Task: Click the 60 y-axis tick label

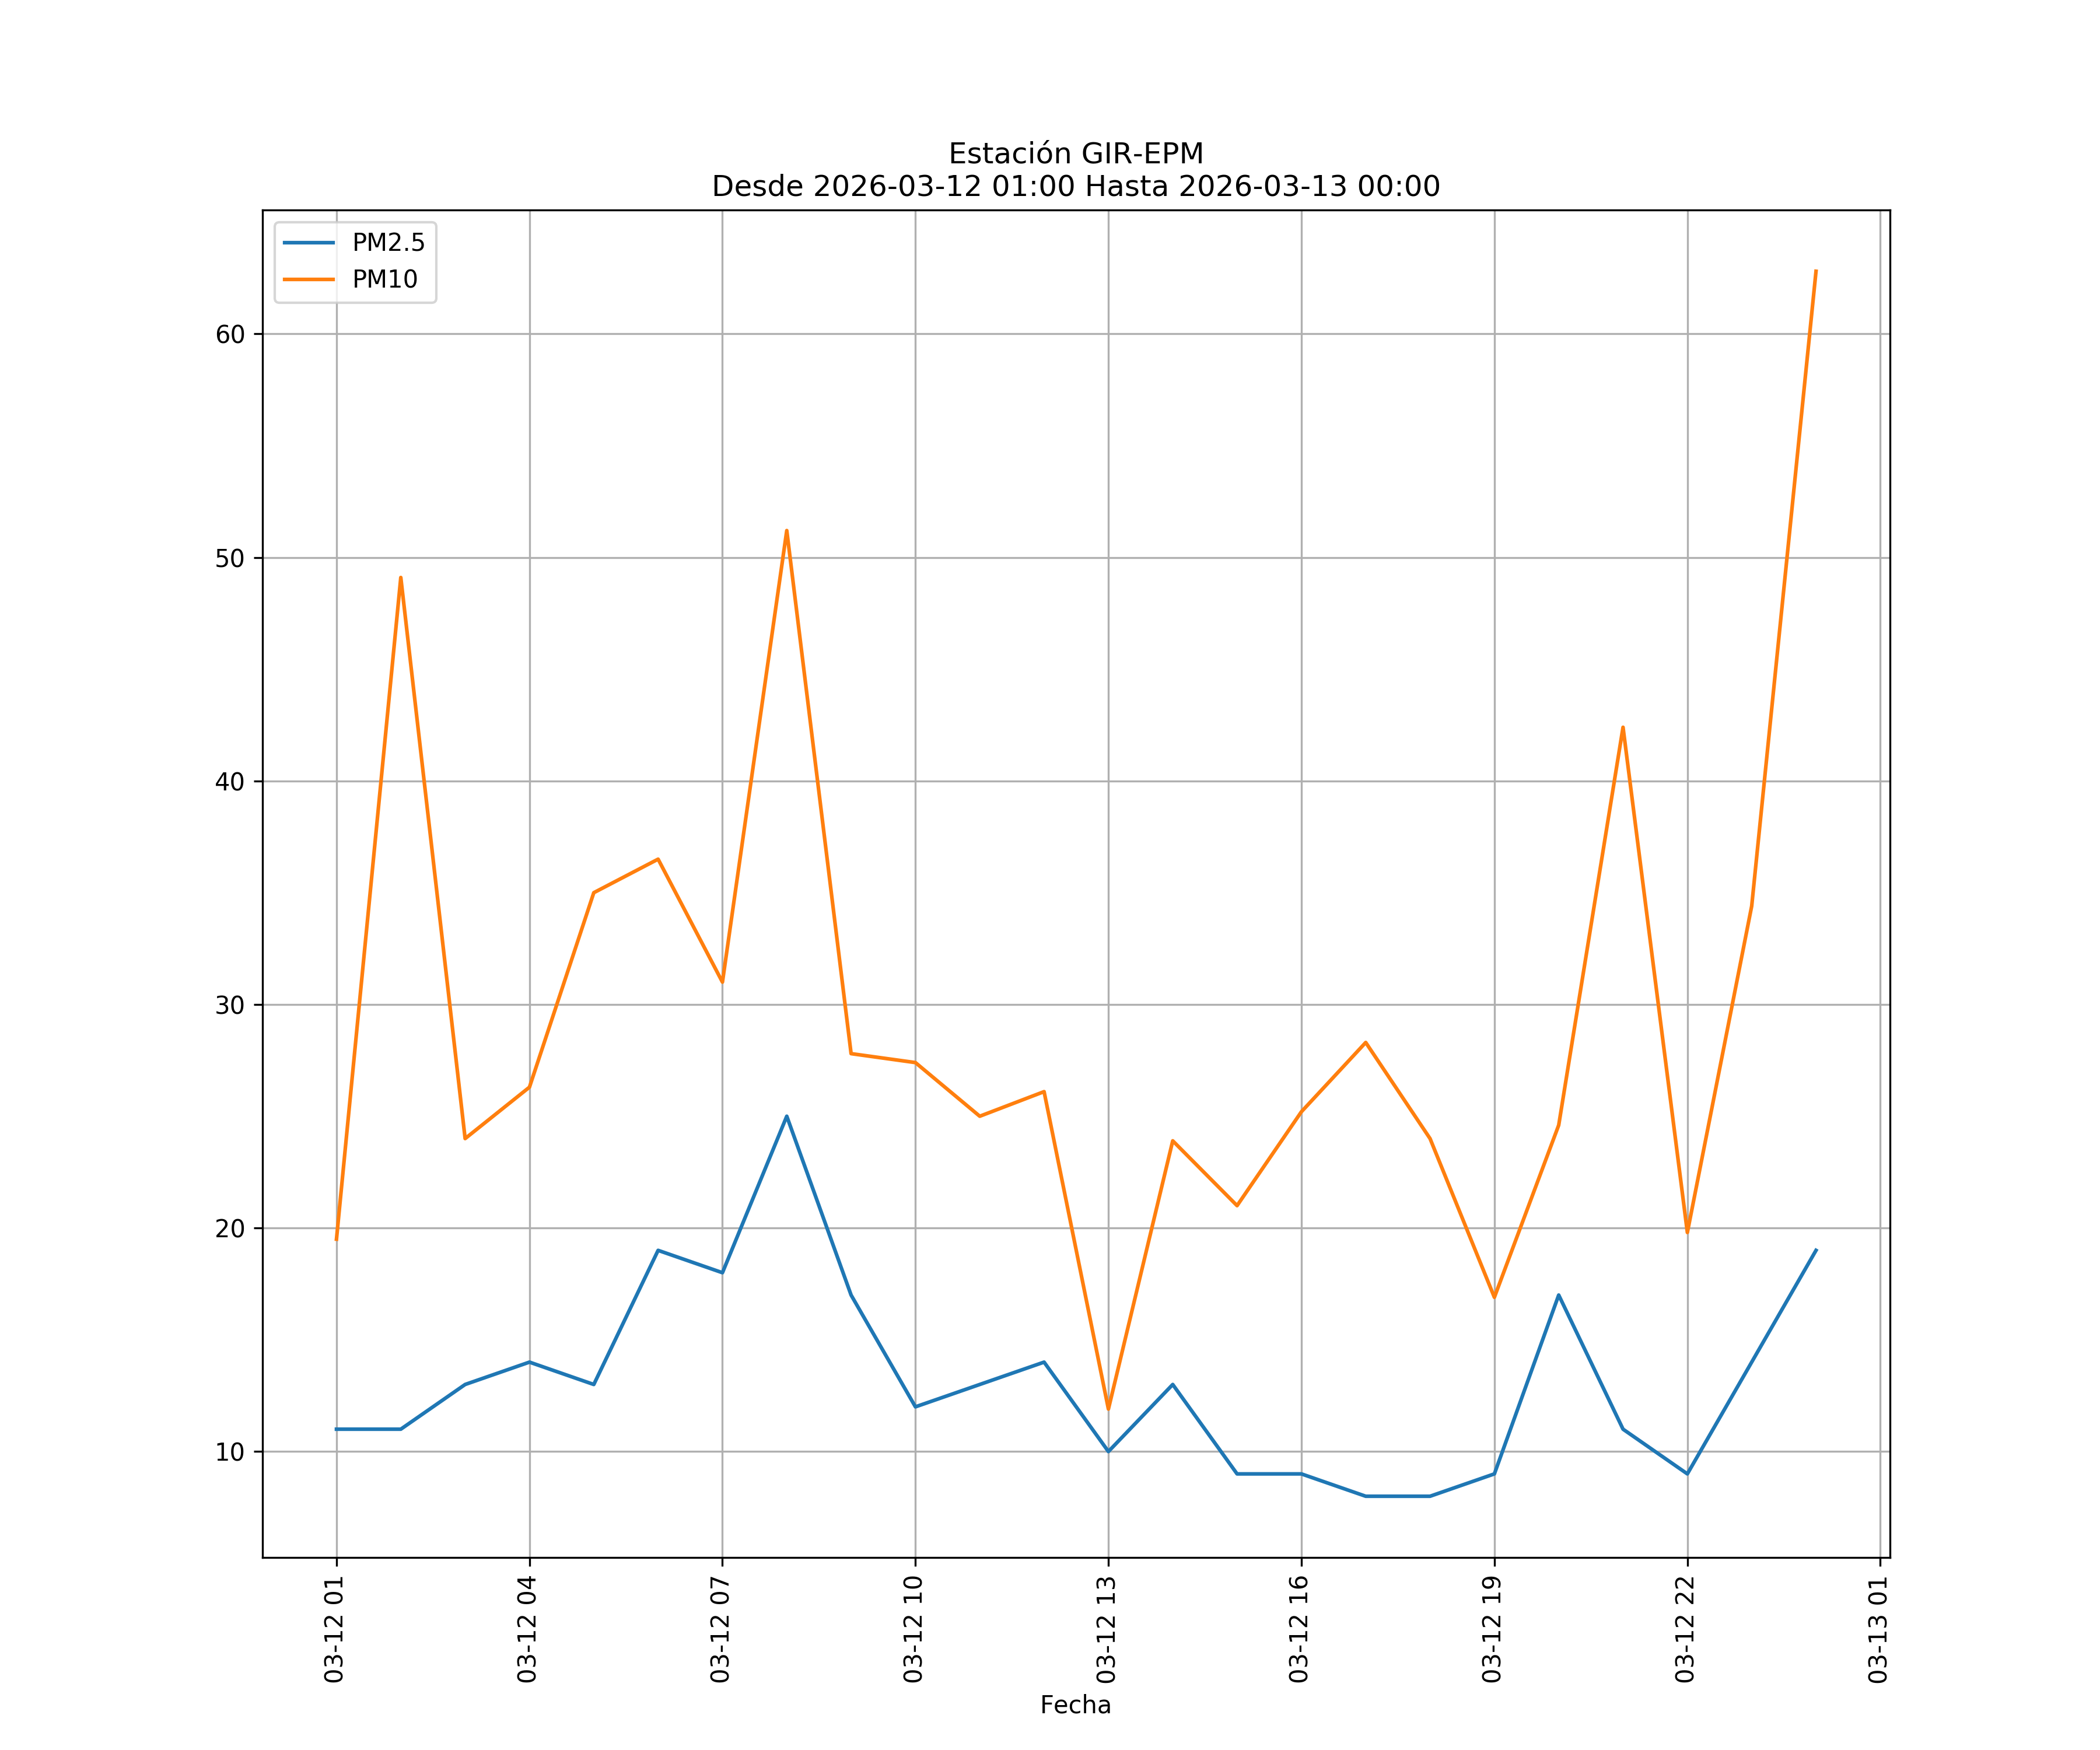Action: (230, 335)
